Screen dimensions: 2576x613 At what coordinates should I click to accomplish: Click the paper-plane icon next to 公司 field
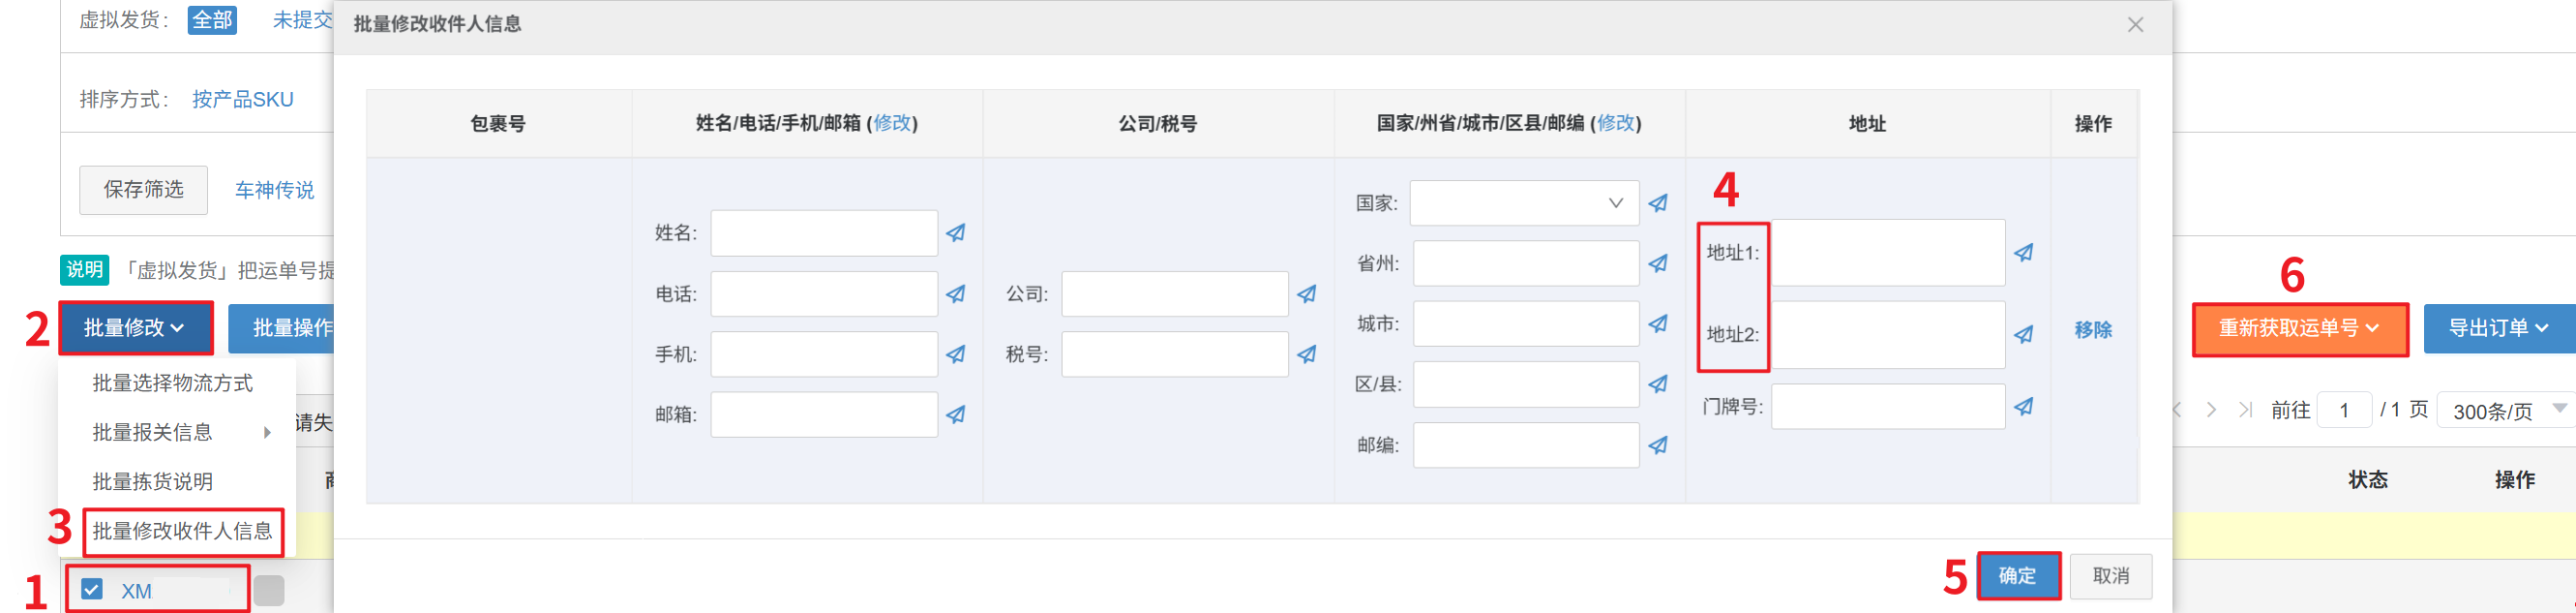point(1307,294)
